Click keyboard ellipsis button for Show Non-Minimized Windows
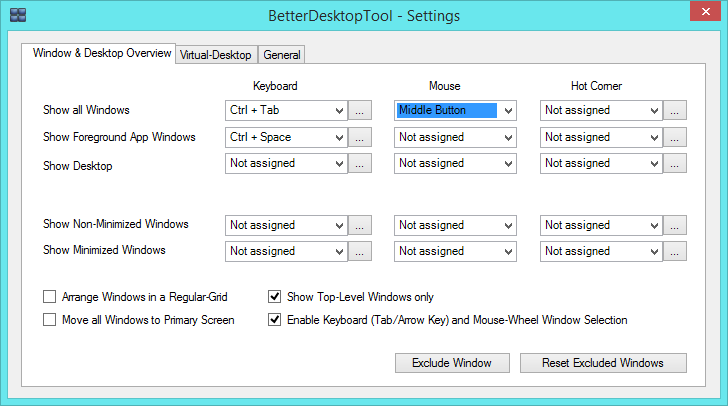 pyautogui.click(x=360, y=225)
